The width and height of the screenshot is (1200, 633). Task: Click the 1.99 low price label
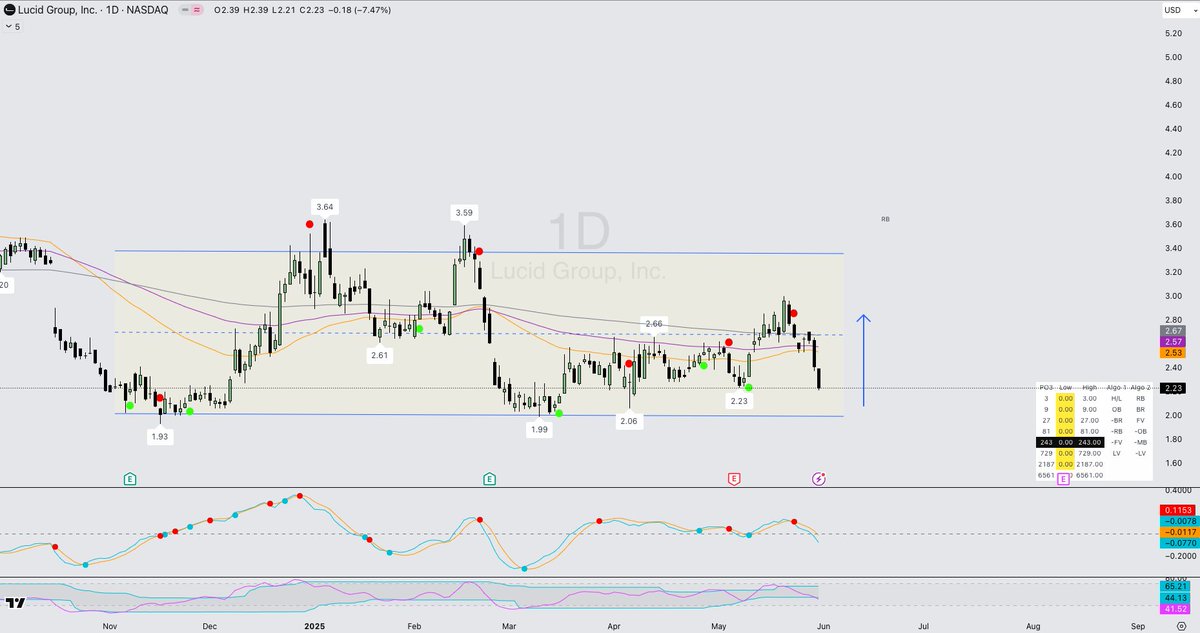[x=539, y=429]
